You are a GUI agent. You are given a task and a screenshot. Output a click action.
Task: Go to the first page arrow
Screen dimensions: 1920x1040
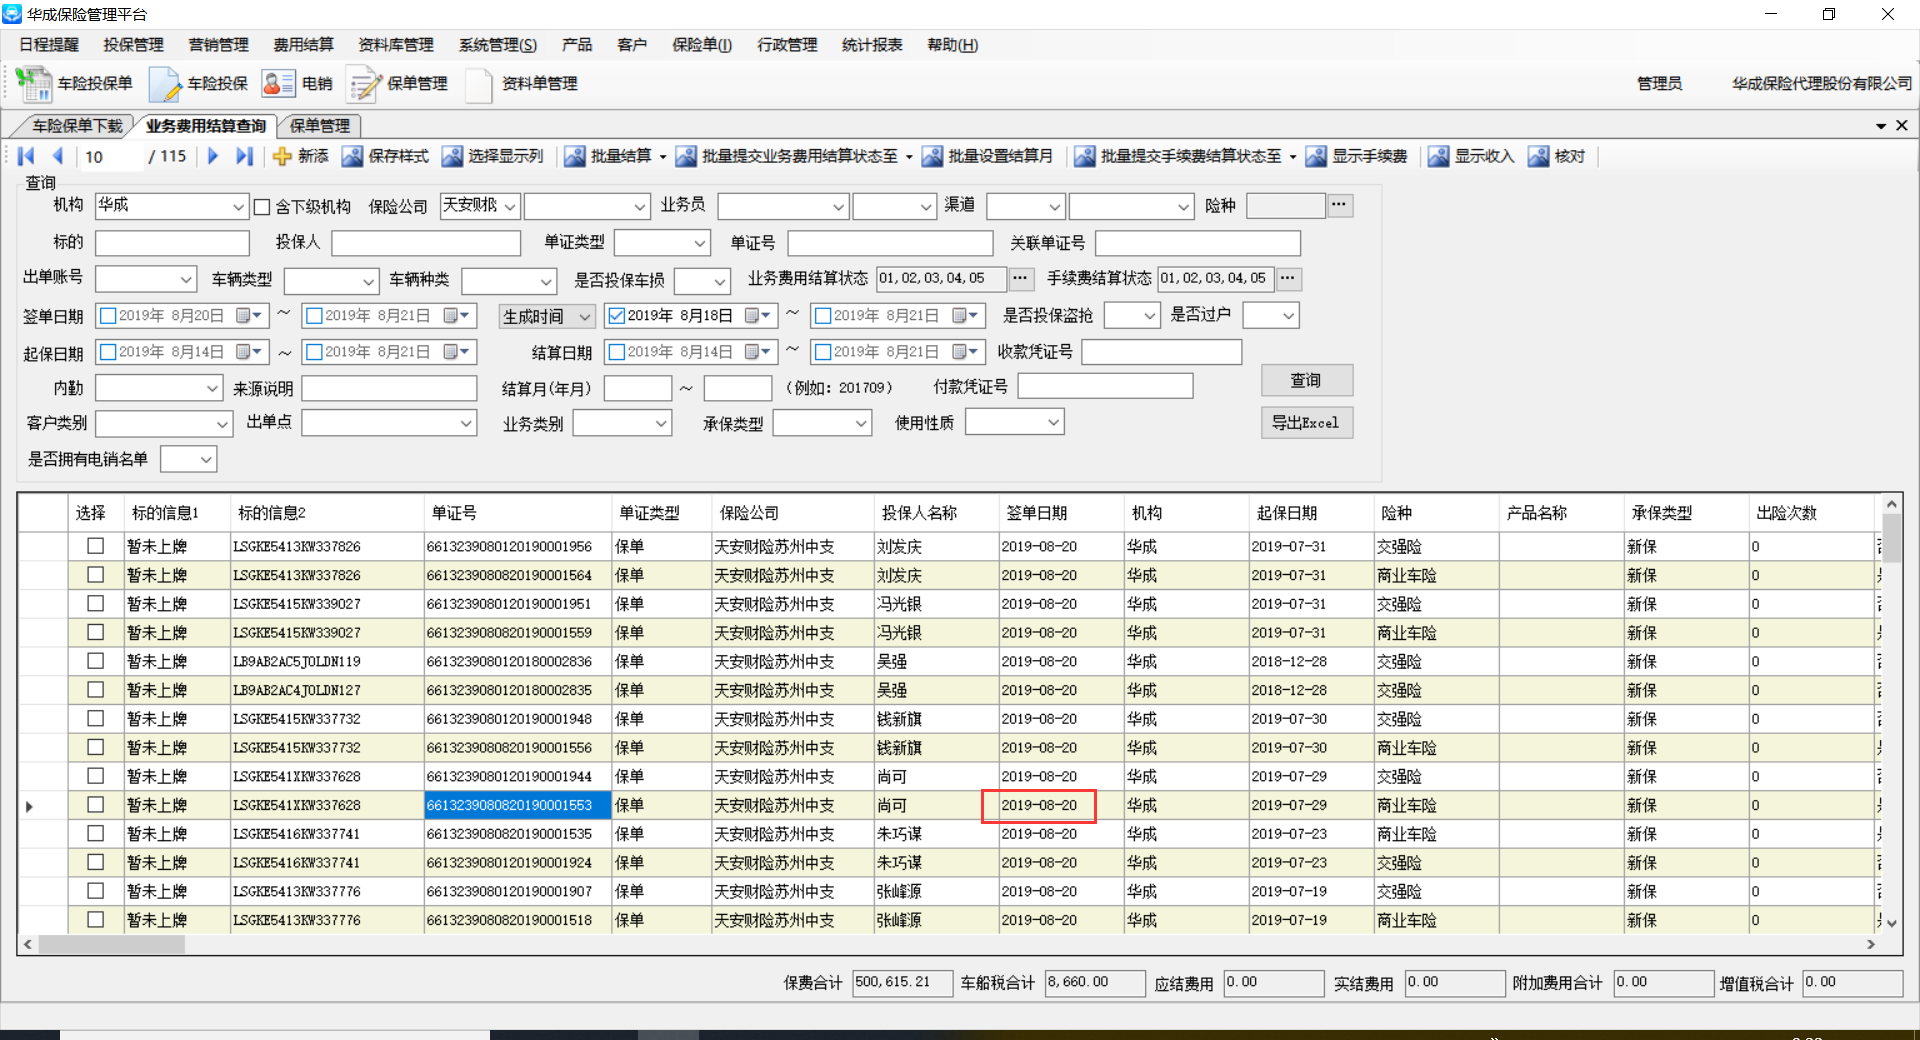[27, 156]
